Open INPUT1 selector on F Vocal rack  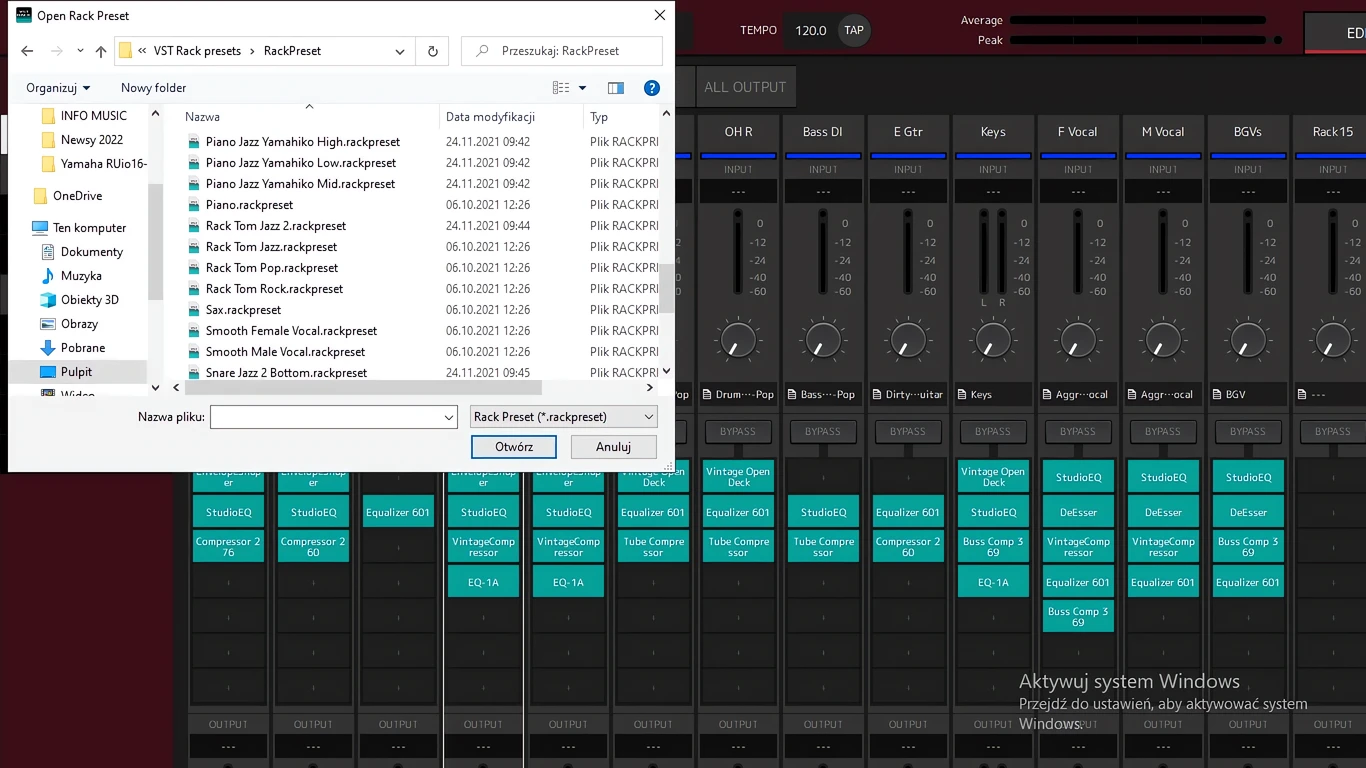tap(1078, 191)
